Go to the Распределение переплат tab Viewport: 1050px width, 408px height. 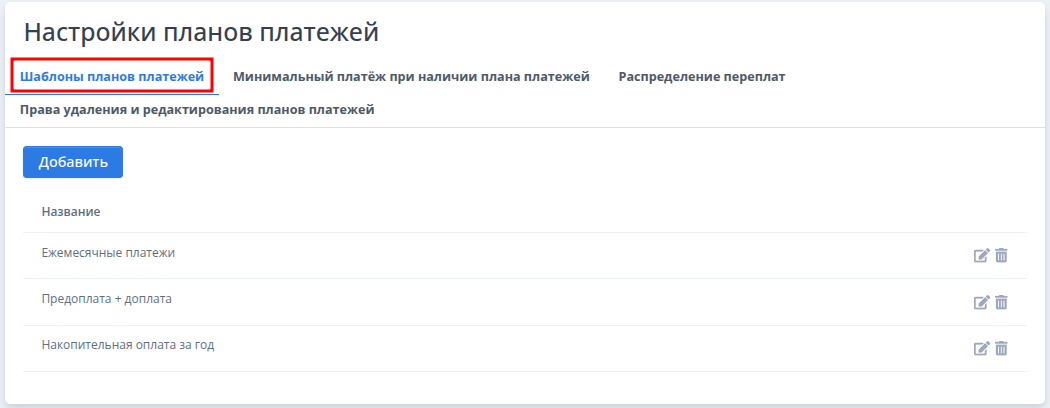[x=701, y=76]
